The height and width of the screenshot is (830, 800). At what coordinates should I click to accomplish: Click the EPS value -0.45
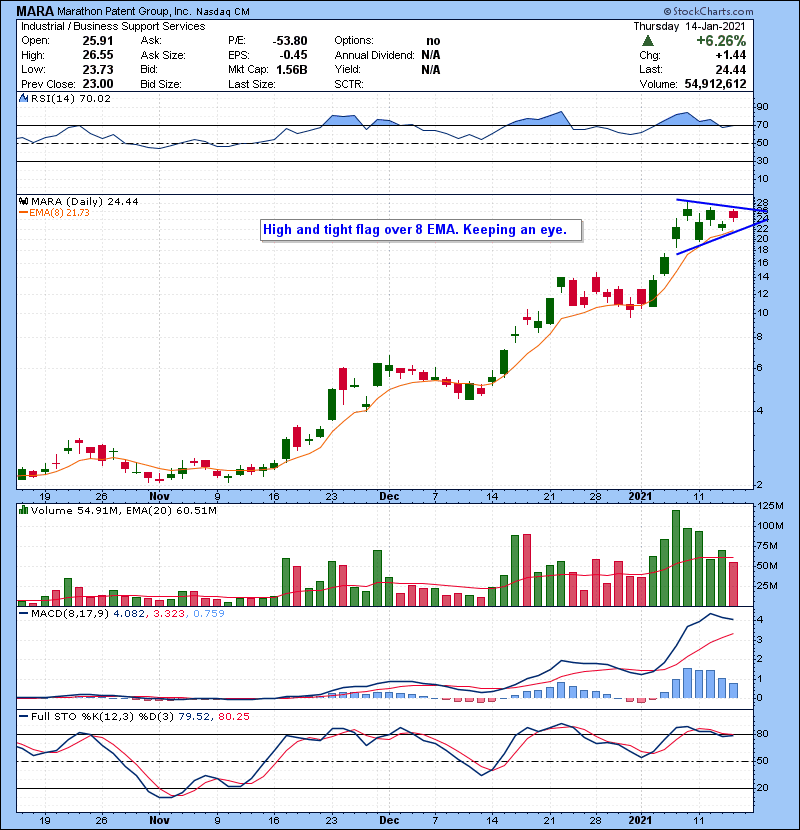(293, 55)
